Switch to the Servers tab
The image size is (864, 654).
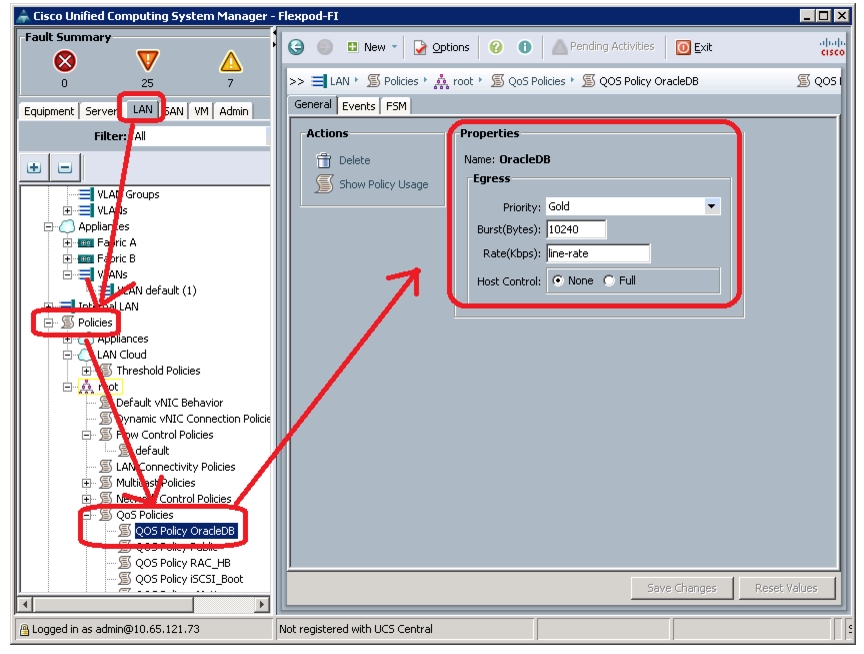101,111
